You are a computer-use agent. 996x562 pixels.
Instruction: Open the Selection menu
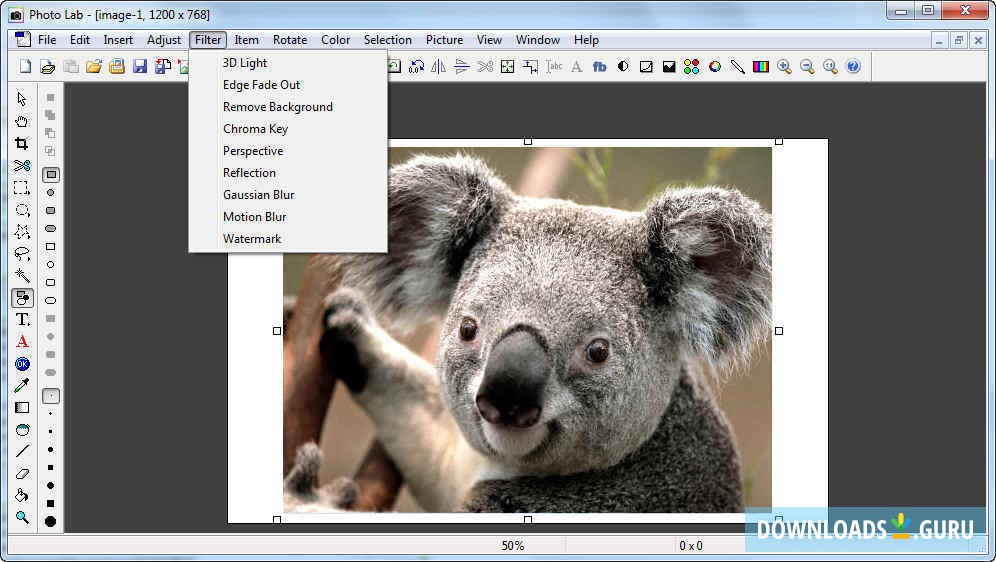[x=387, y=40]
